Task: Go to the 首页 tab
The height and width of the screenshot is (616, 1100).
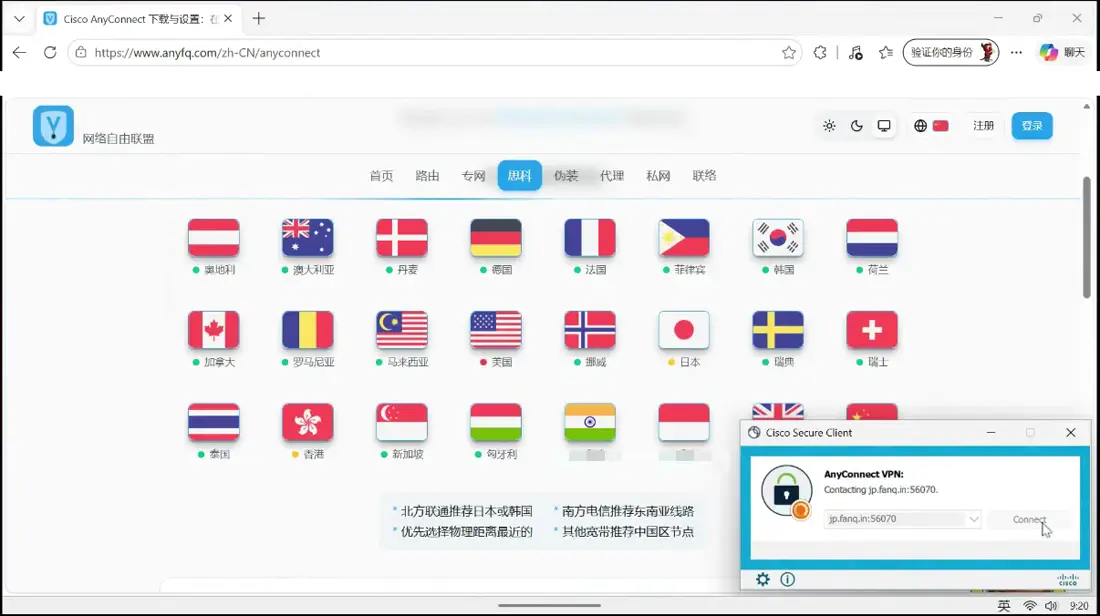Action: [381, 175]
